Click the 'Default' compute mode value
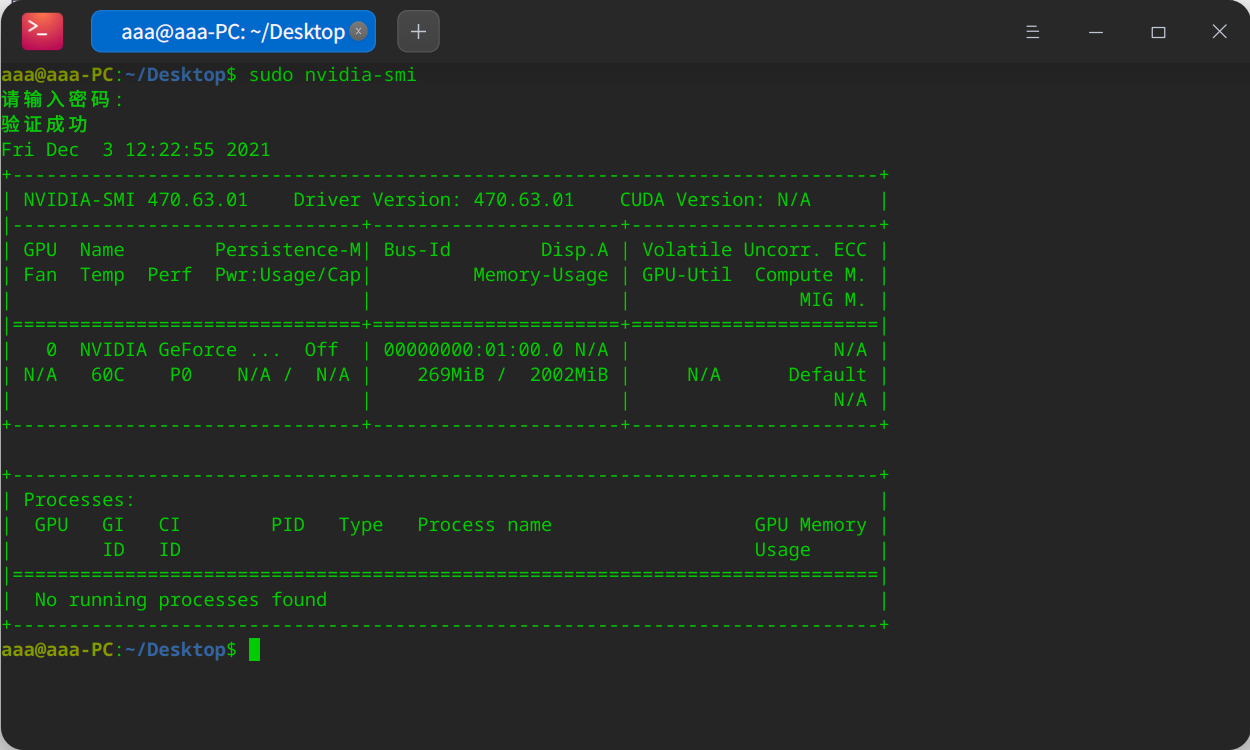The width and height of the screenshot is (1250, 750). click(x=828, y=375)
